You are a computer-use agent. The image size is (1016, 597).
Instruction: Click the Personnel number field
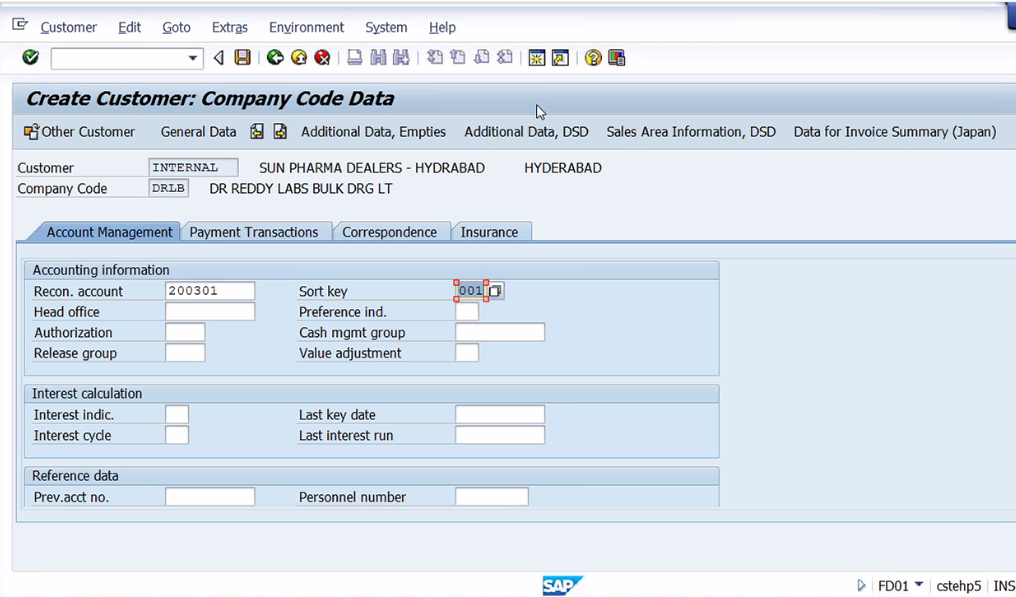coord(492,497)
